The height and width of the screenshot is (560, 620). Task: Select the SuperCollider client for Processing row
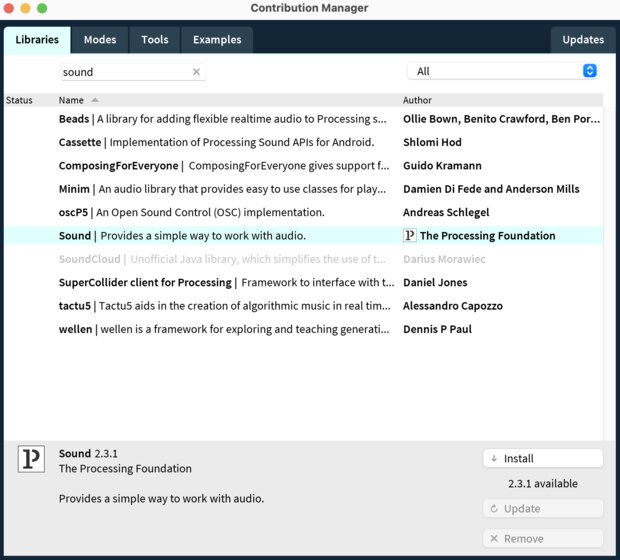pyautogui.click(x=304, y=282)
